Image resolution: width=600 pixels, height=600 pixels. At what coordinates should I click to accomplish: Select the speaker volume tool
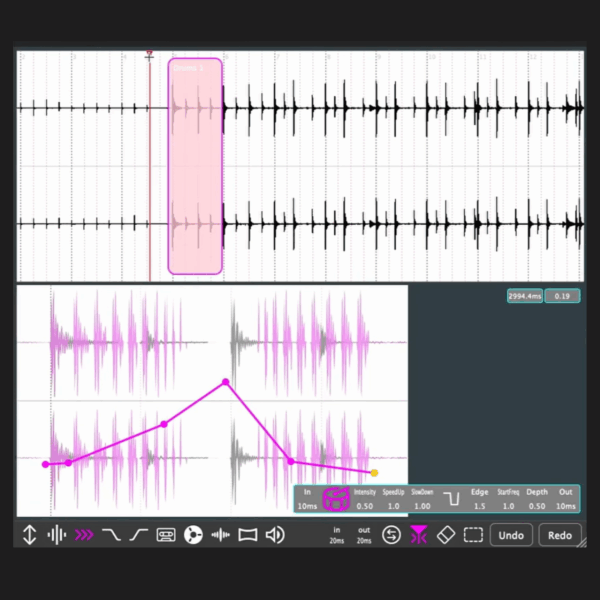[275, 535]
